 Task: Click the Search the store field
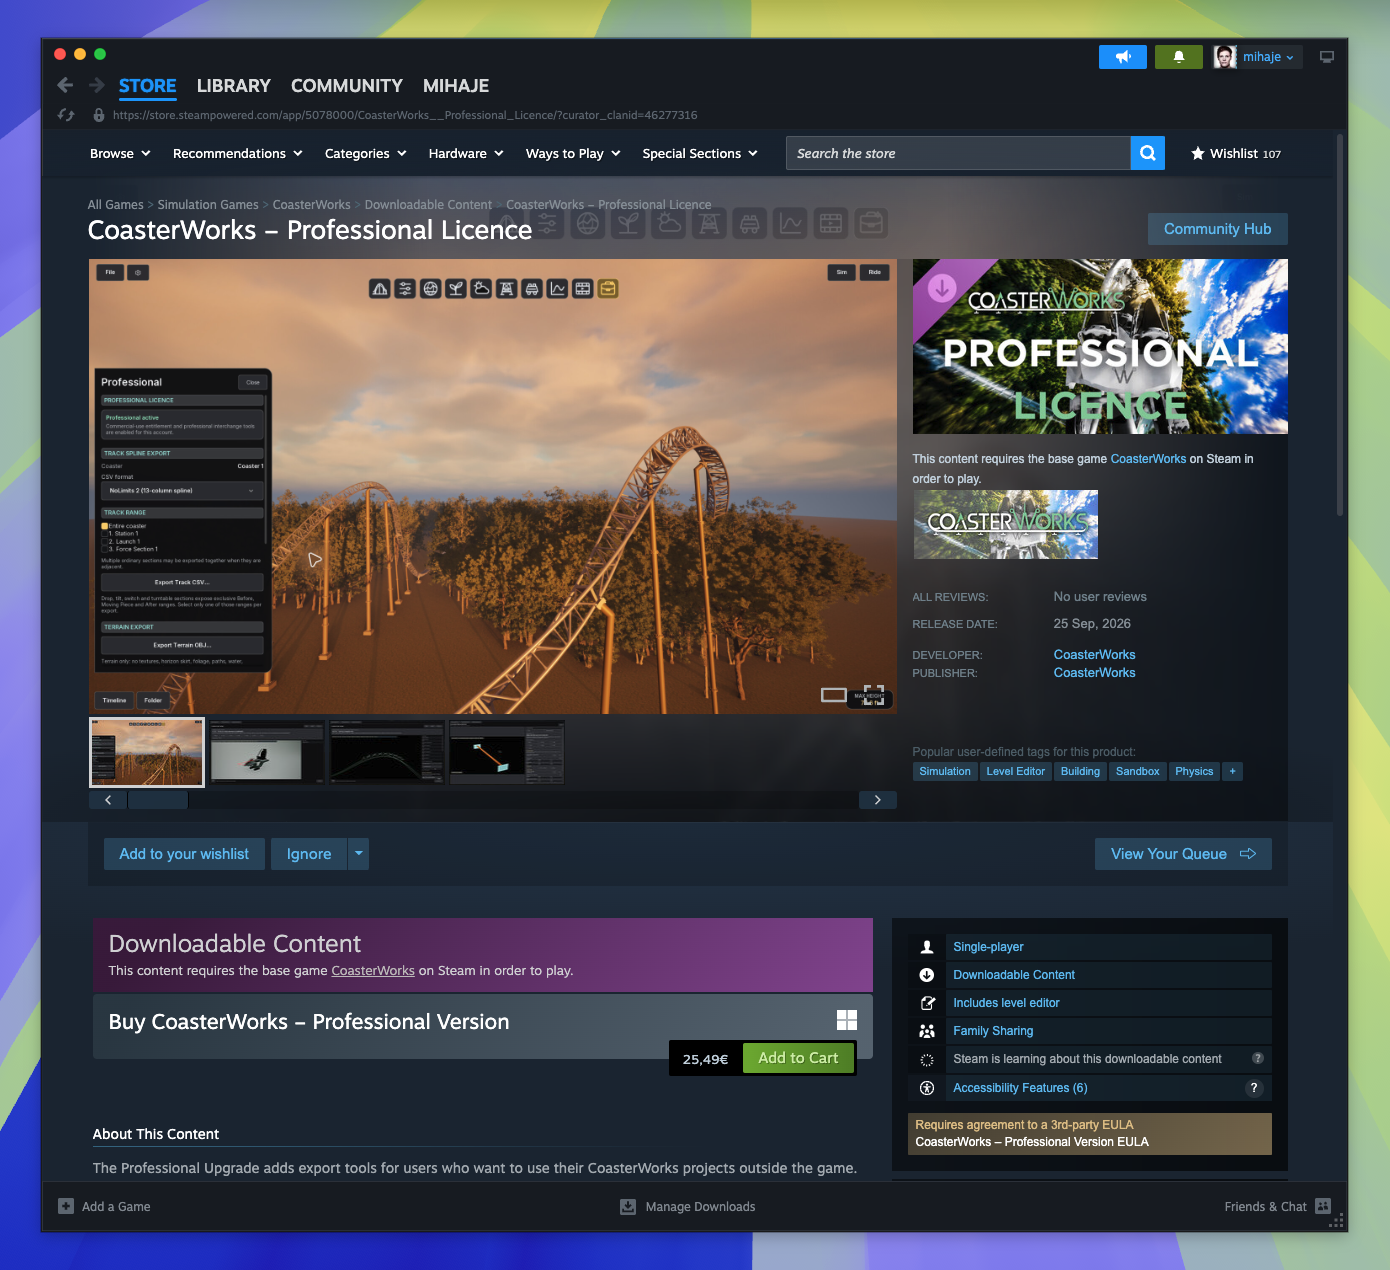tap(958, 153)
